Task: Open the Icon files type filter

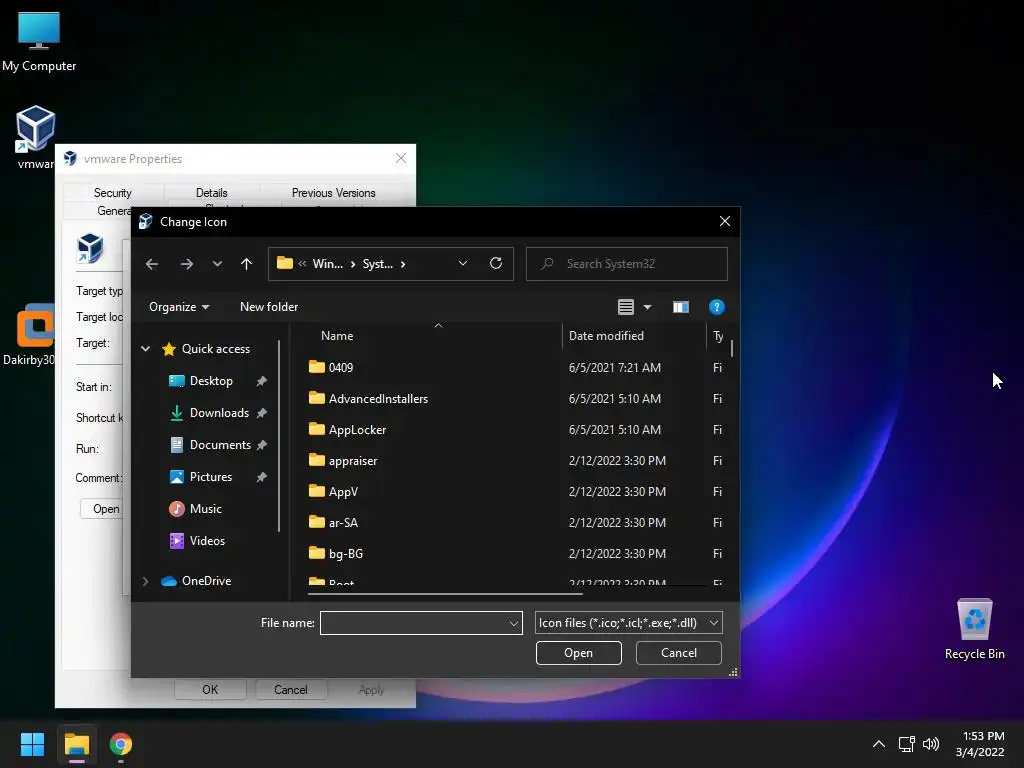Action: 628,623
